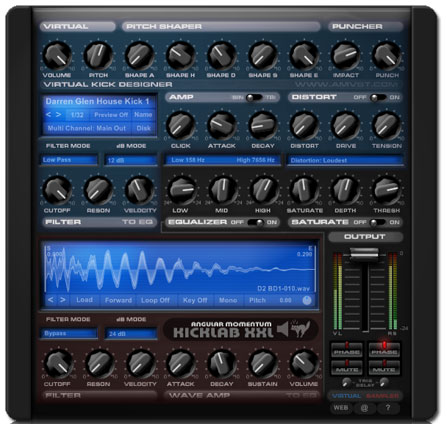447x424 pixels.
Task: Click the Load button in the sample display
Action: 84,300
